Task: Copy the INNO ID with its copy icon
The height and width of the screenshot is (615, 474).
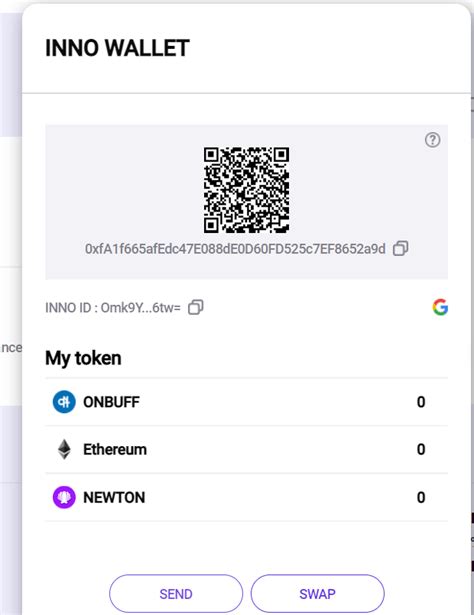Action: click(196, 308)
